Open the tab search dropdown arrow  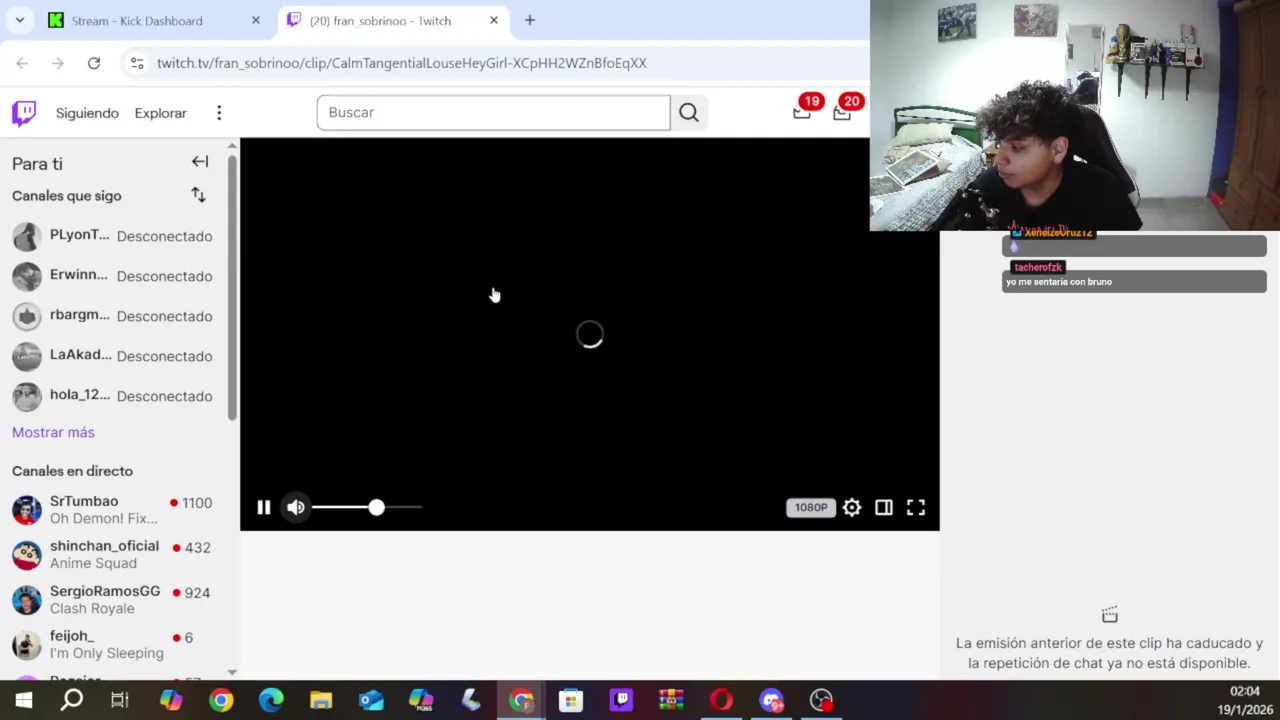[x=19, y=20]
